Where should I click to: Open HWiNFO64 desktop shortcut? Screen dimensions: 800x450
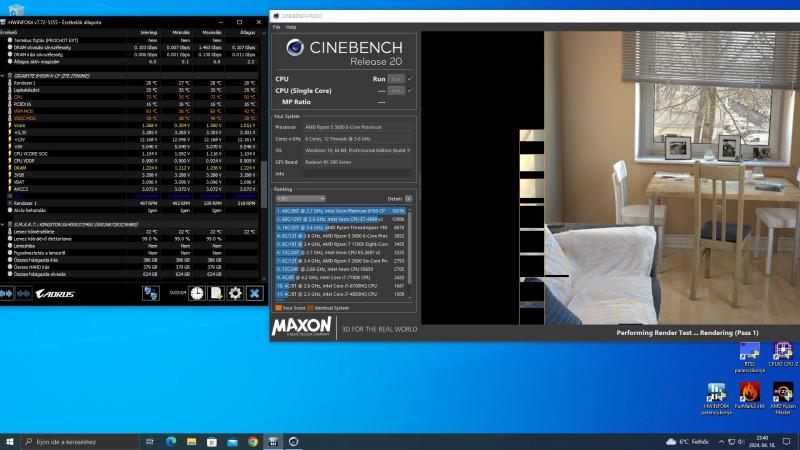(x=716, y=398)
